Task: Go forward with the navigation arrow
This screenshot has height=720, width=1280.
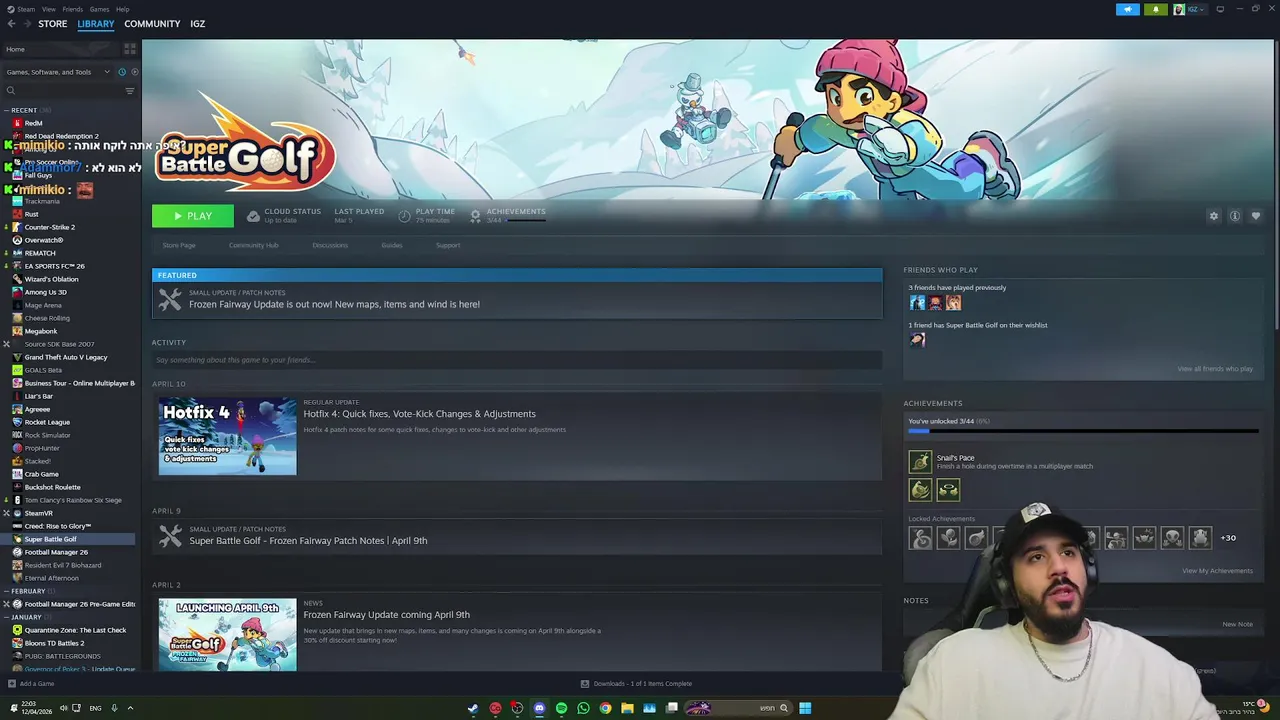Action: point(26,24)
